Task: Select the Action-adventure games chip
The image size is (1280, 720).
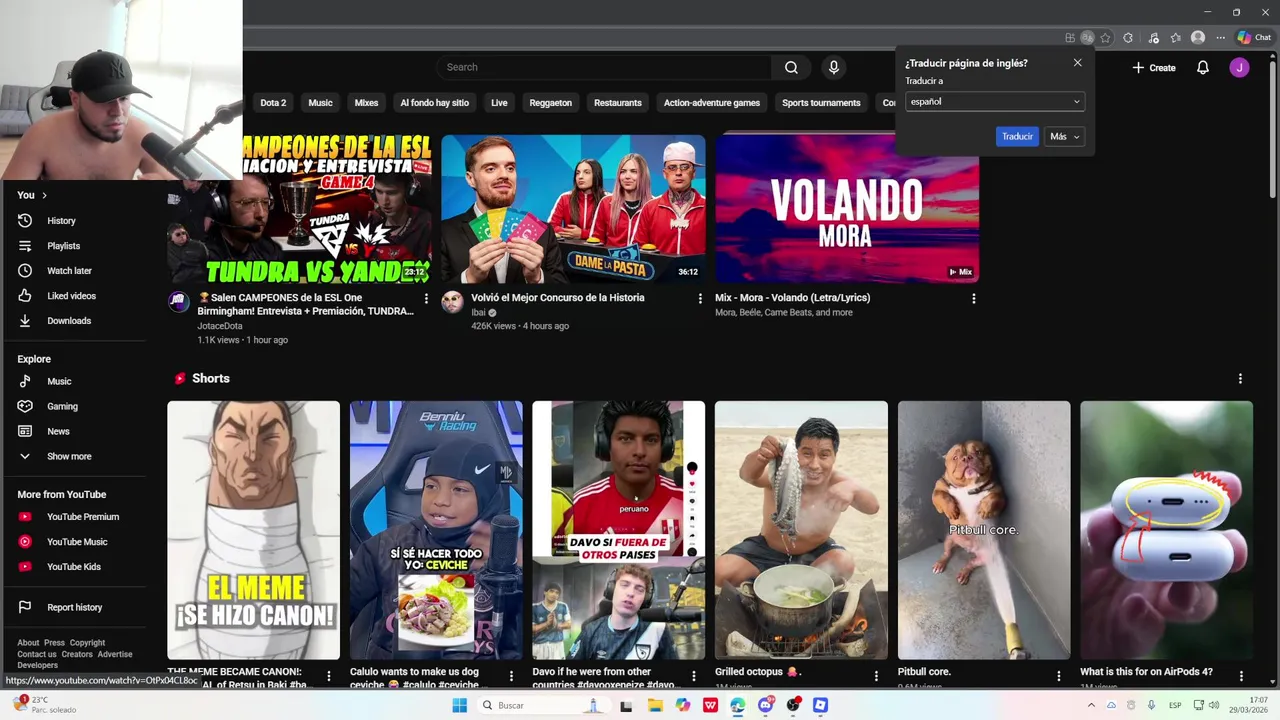Action: pyautogui.click(x=711, y=103)
